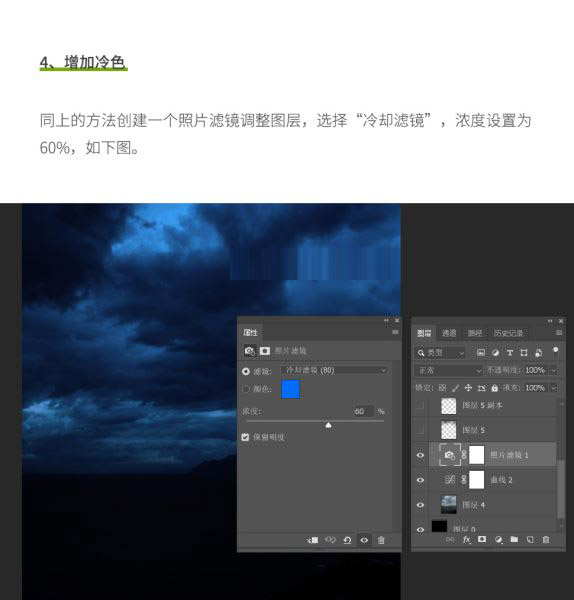Toggle 保留明度 checkbox
574x600 pixels.
click(245, 437)
